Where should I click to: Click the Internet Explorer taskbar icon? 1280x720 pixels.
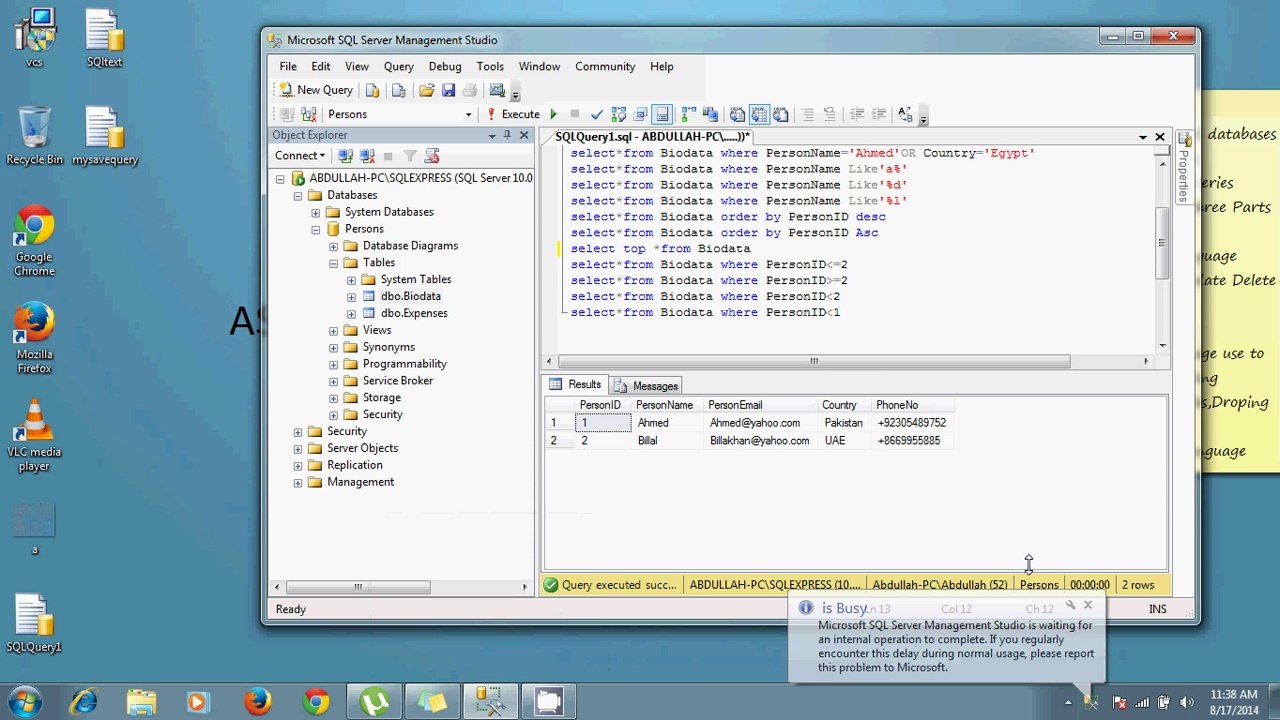point(83,702)
